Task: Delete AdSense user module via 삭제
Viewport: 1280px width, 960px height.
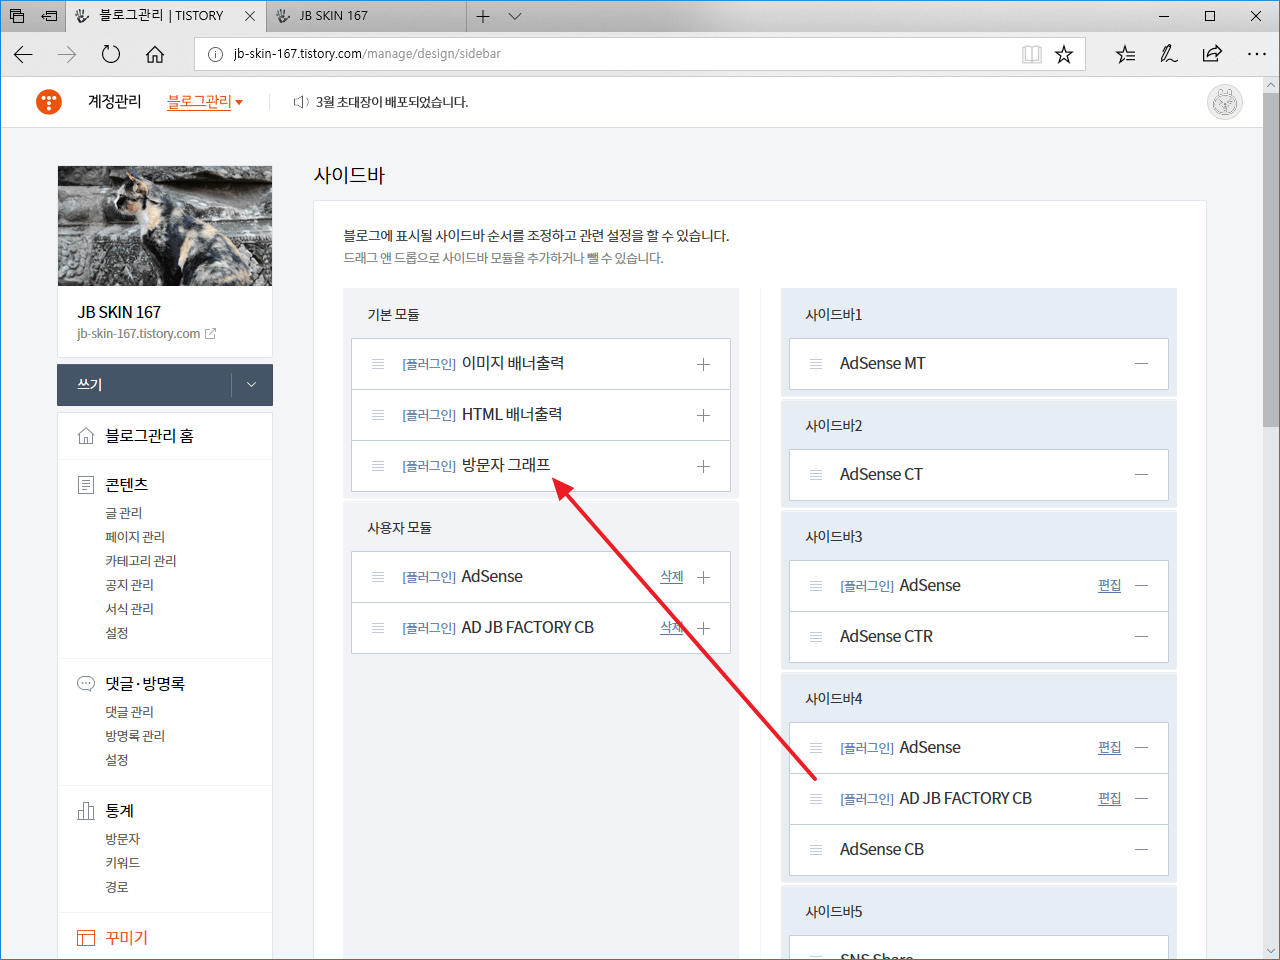Action: click(x=672, y=577)
